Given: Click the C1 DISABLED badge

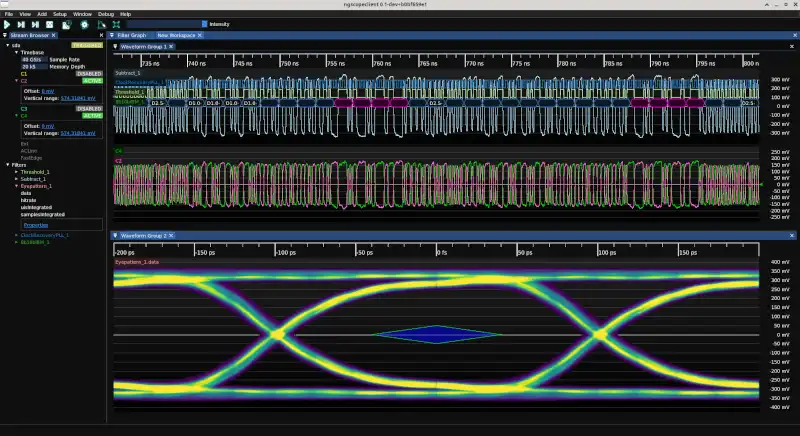Looking at the screenshot, I should (x=89, y=73).
